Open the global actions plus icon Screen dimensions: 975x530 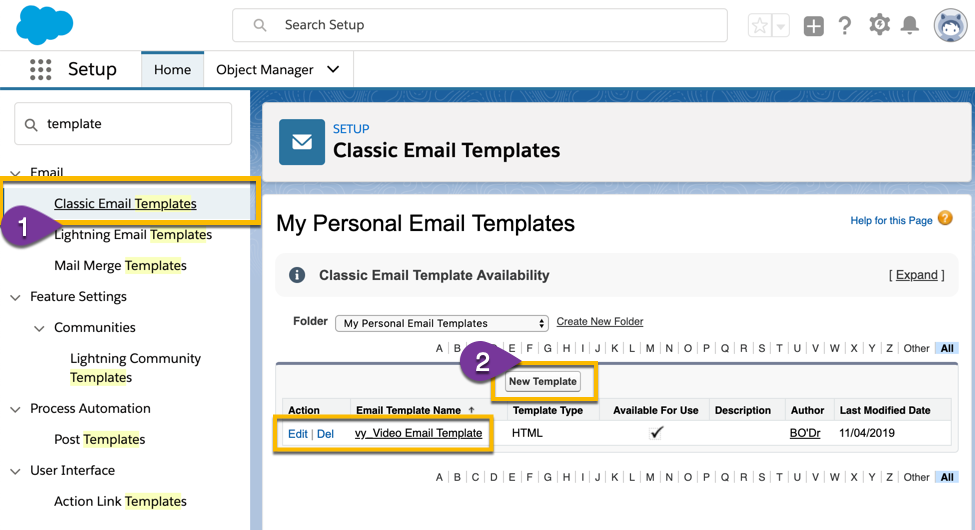813,26
